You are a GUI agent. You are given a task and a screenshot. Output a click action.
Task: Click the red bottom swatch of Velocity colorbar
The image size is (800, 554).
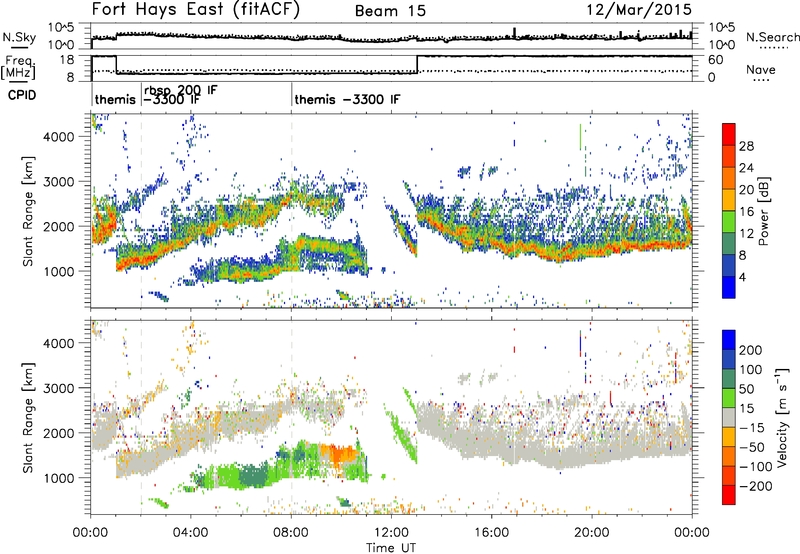pyautogui.click(x=729, y=495)
